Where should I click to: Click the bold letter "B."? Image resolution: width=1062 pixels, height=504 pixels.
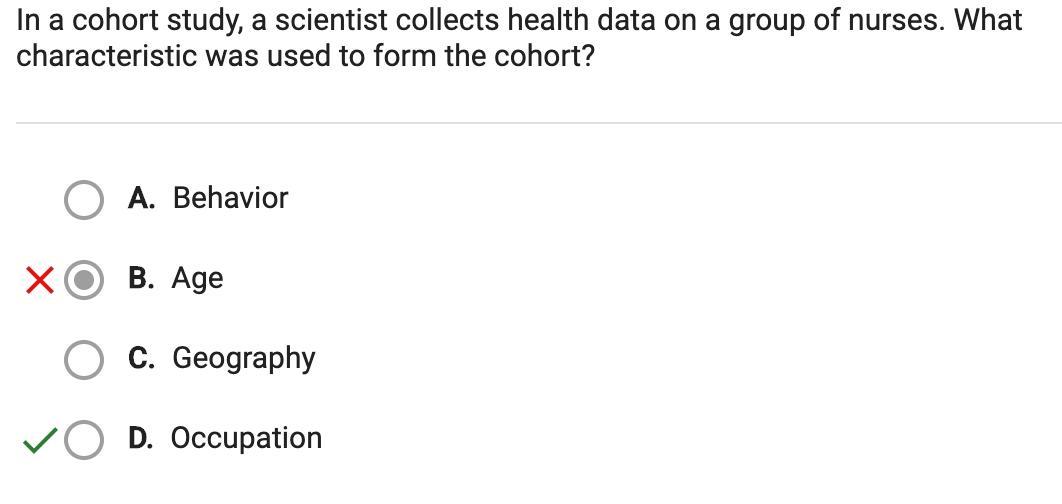coord(141,278)
